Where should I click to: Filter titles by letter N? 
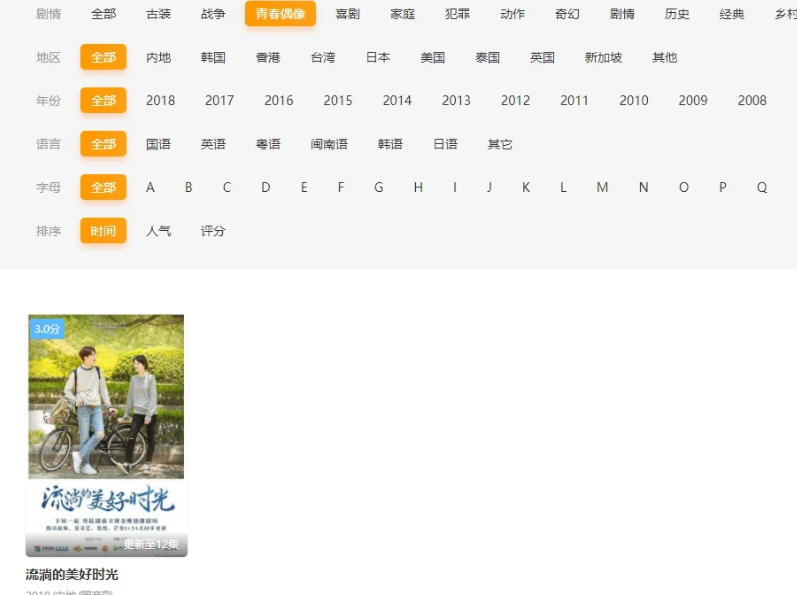[x=643, y=187]
